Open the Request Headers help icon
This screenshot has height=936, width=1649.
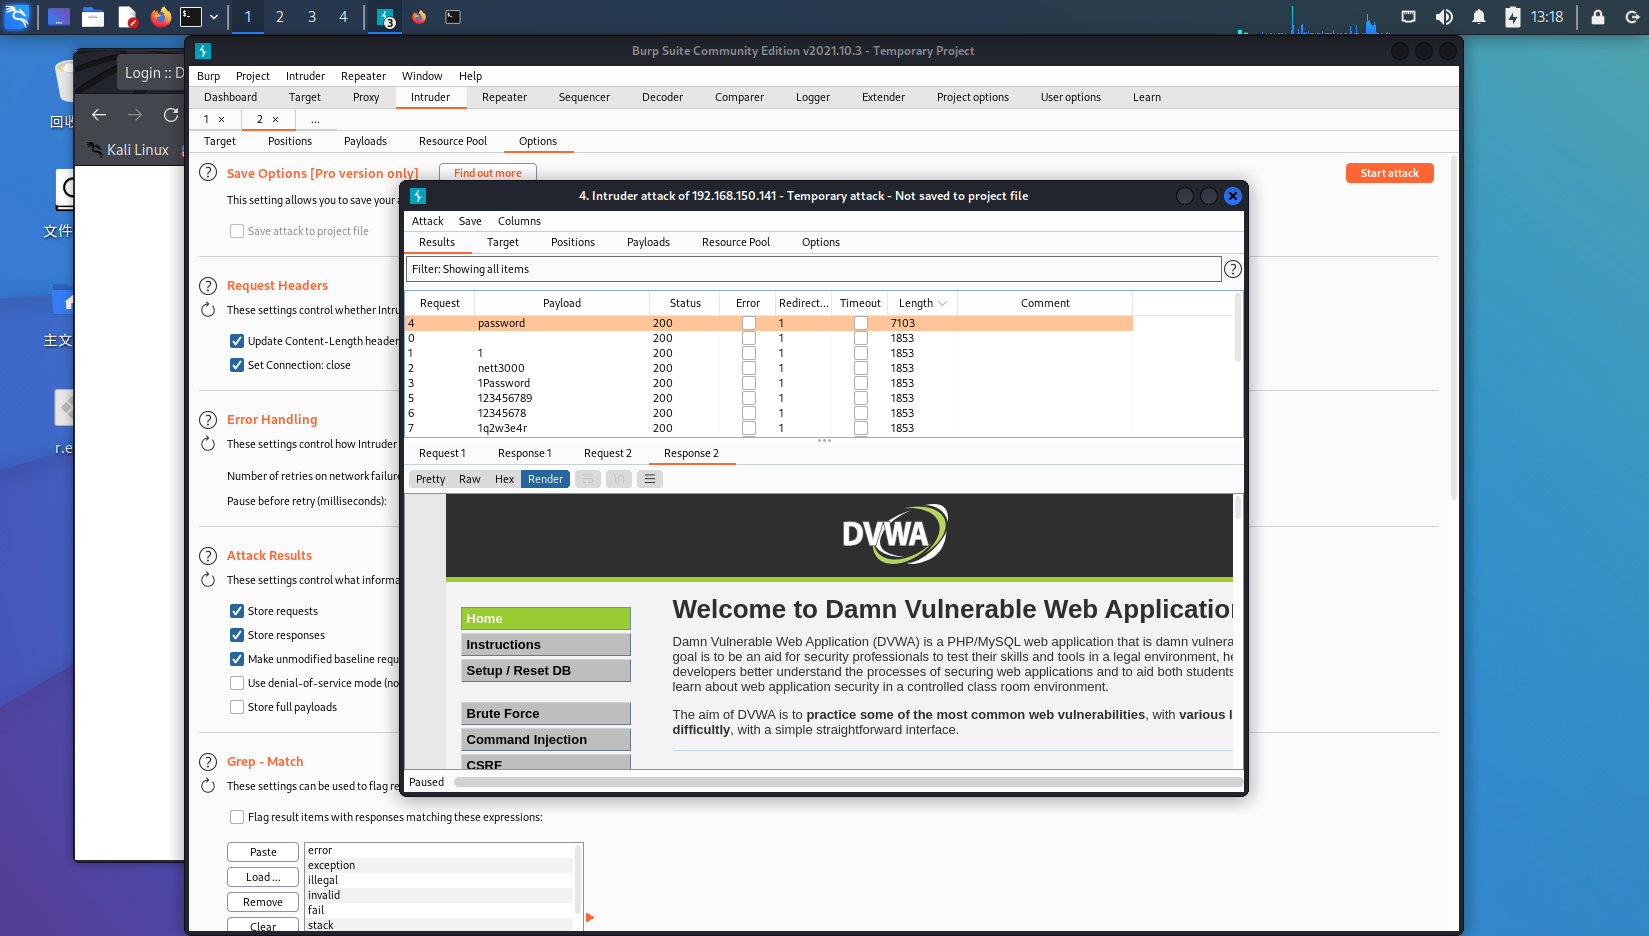pos(208,285)
